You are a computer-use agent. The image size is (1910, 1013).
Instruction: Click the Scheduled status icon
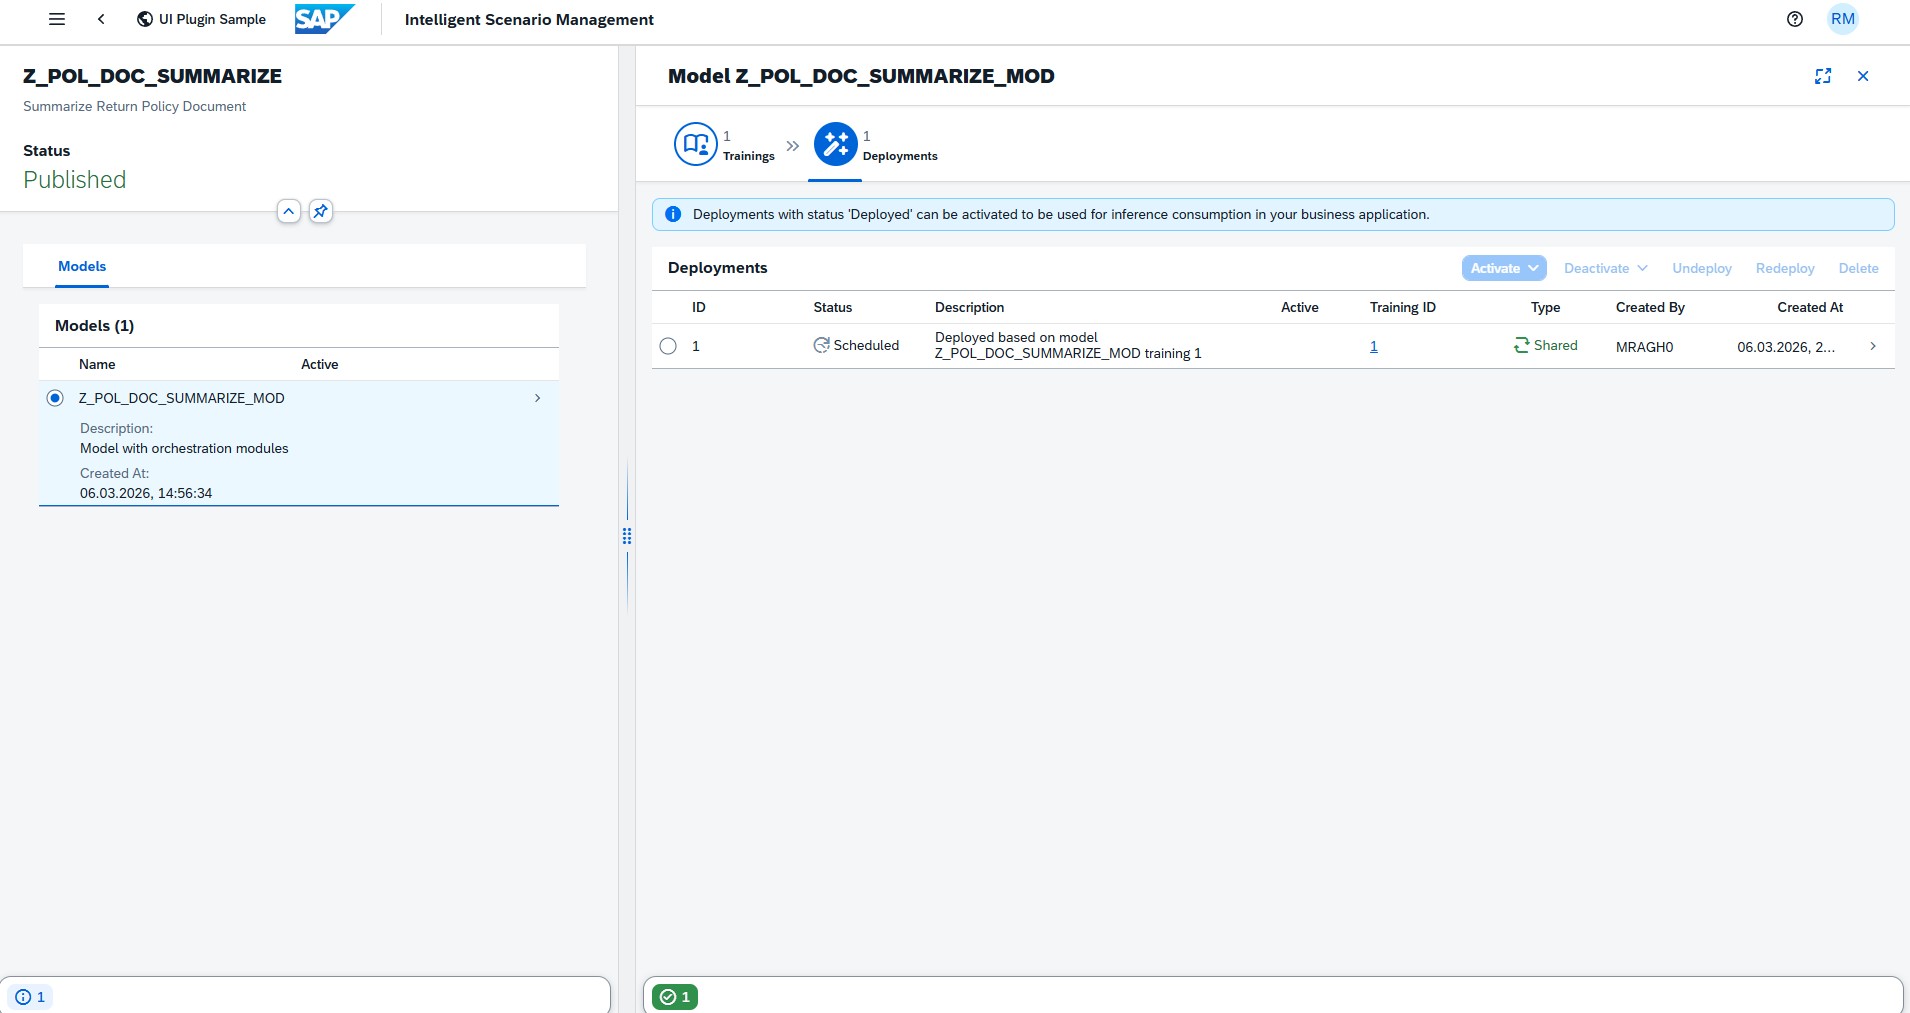(x=821, y=345)
